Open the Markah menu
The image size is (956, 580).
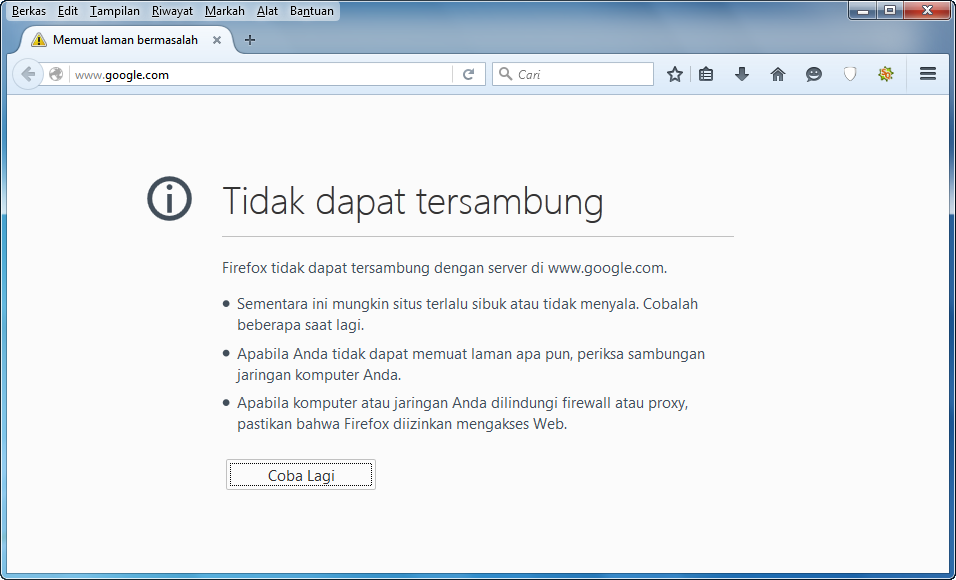click(x=224, y=11)
